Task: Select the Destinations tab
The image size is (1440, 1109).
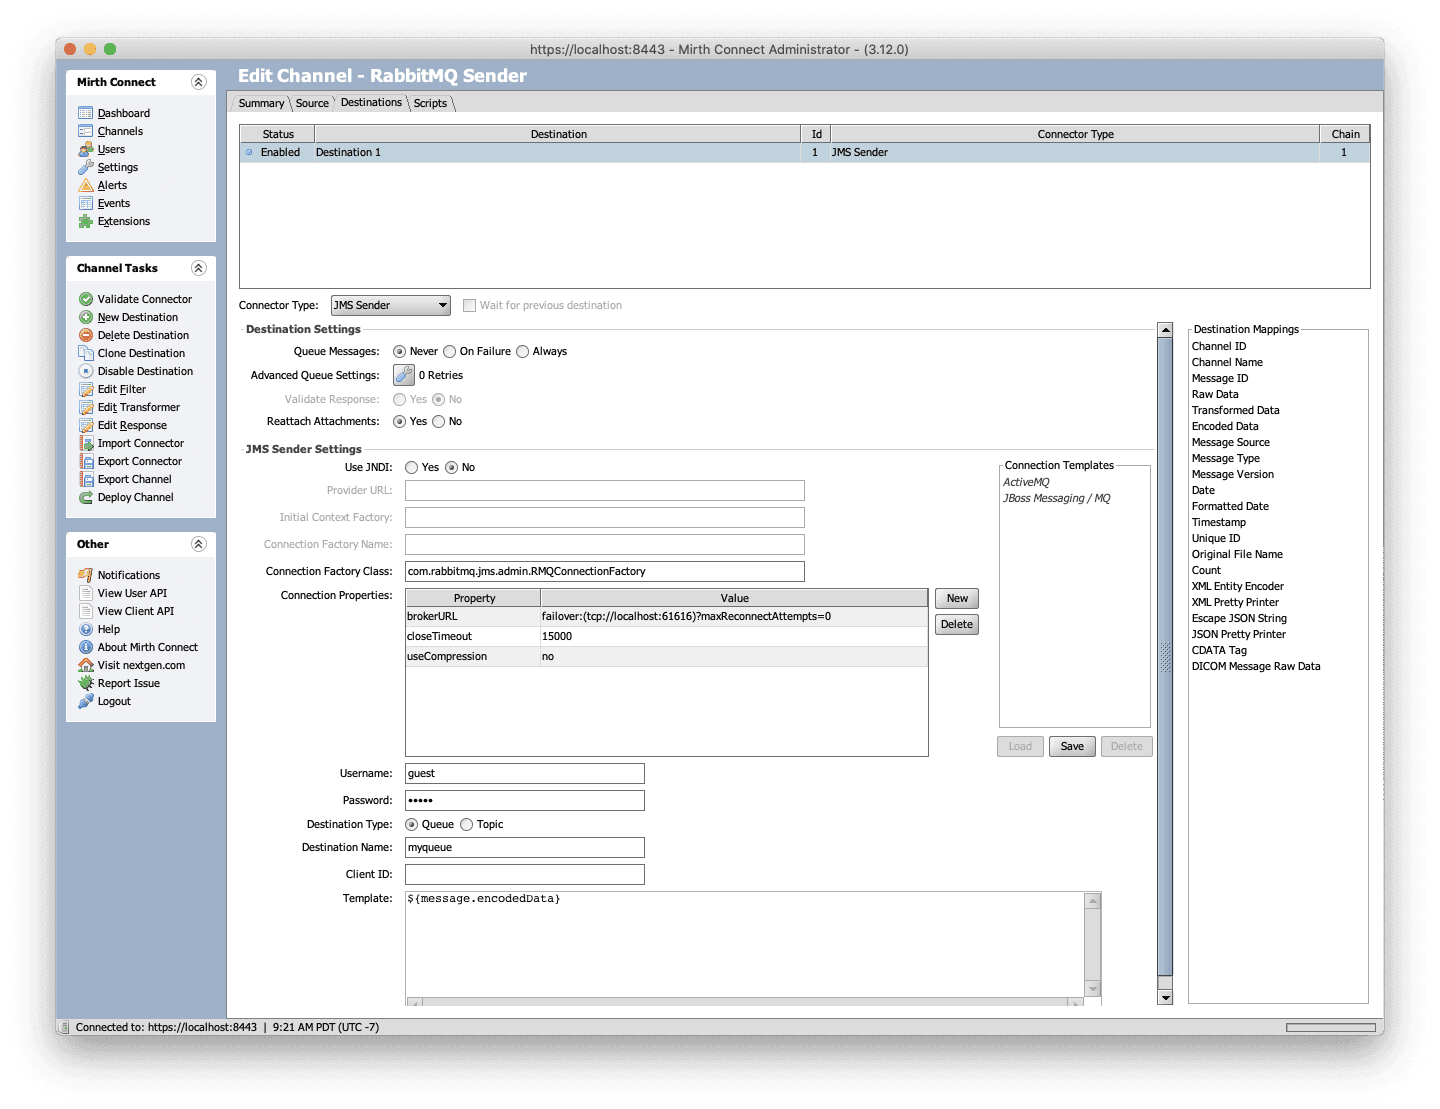Action: point(371,102)
